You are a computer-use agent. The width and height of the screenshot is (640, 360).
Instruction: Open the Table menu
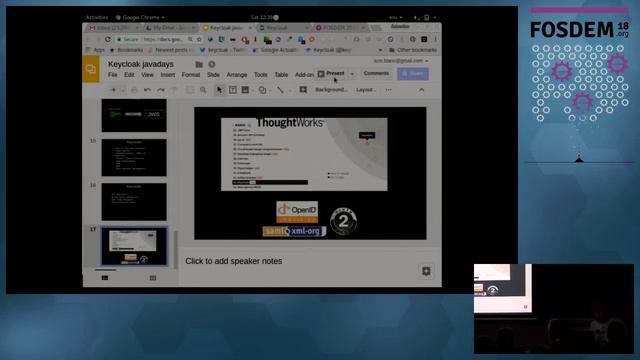point(281,75)
